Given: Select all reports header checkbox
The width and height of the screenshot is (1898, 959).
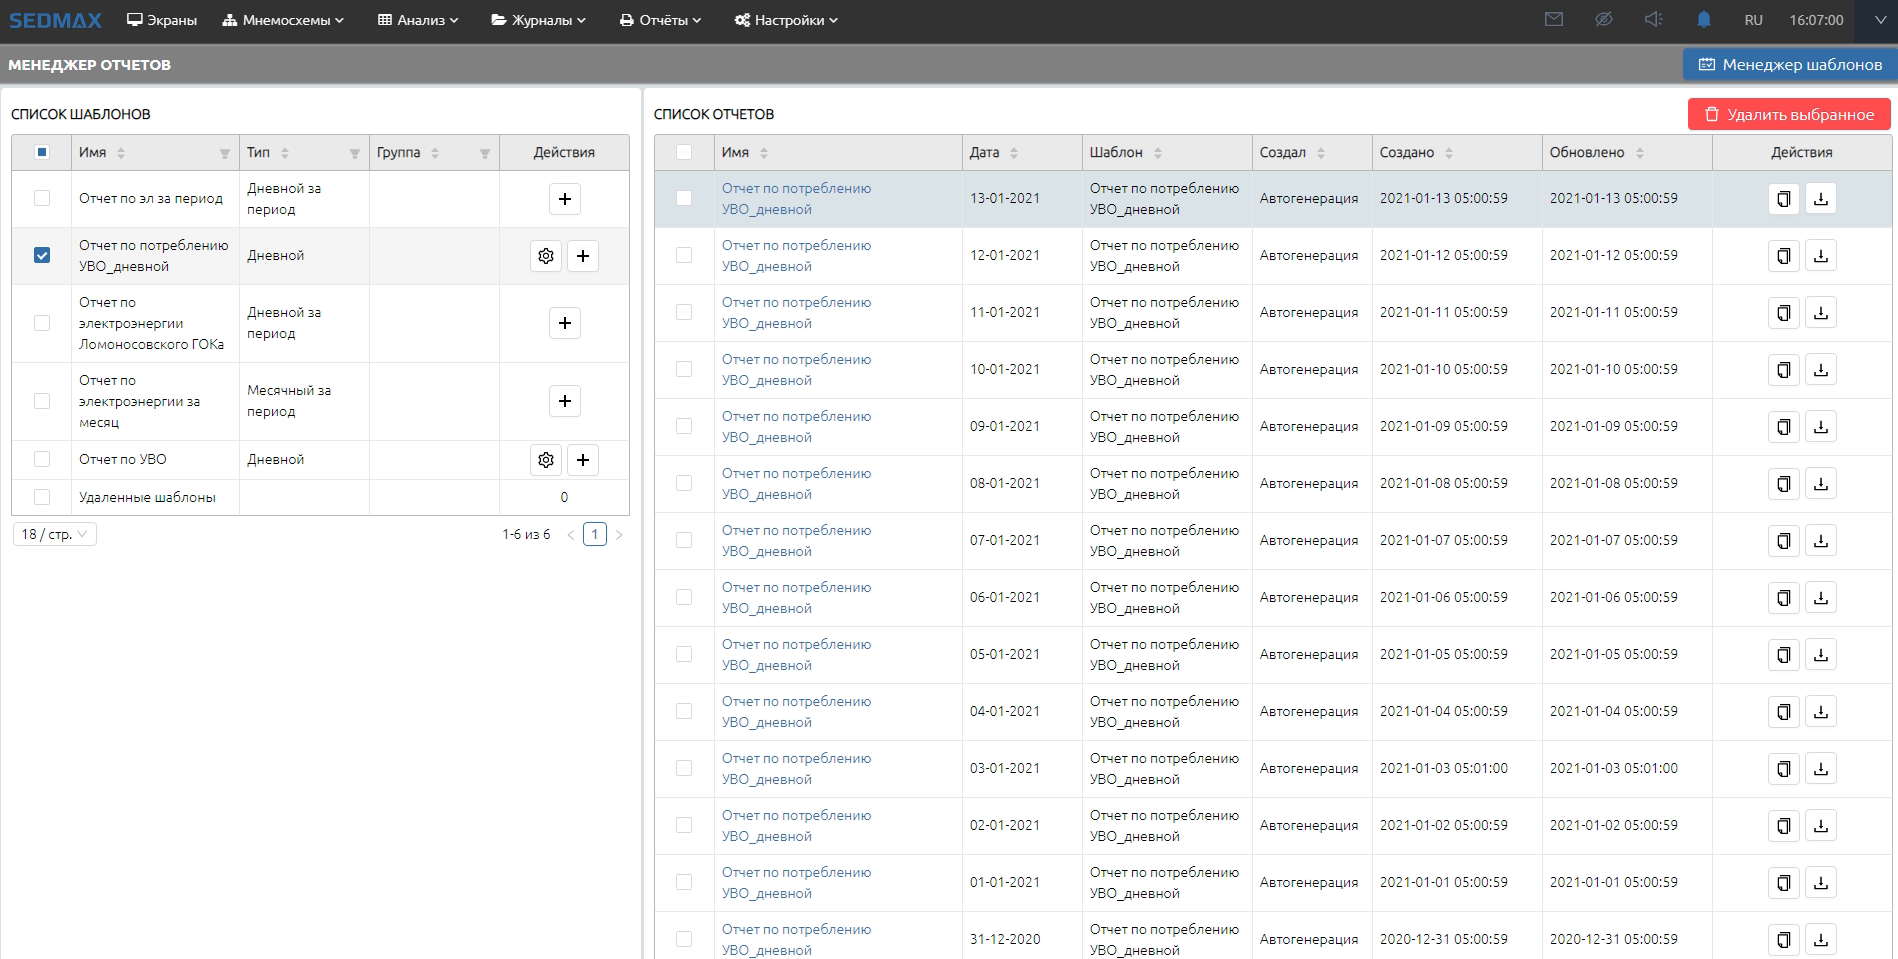Looking at the screenshot, I should pos(684,152).
